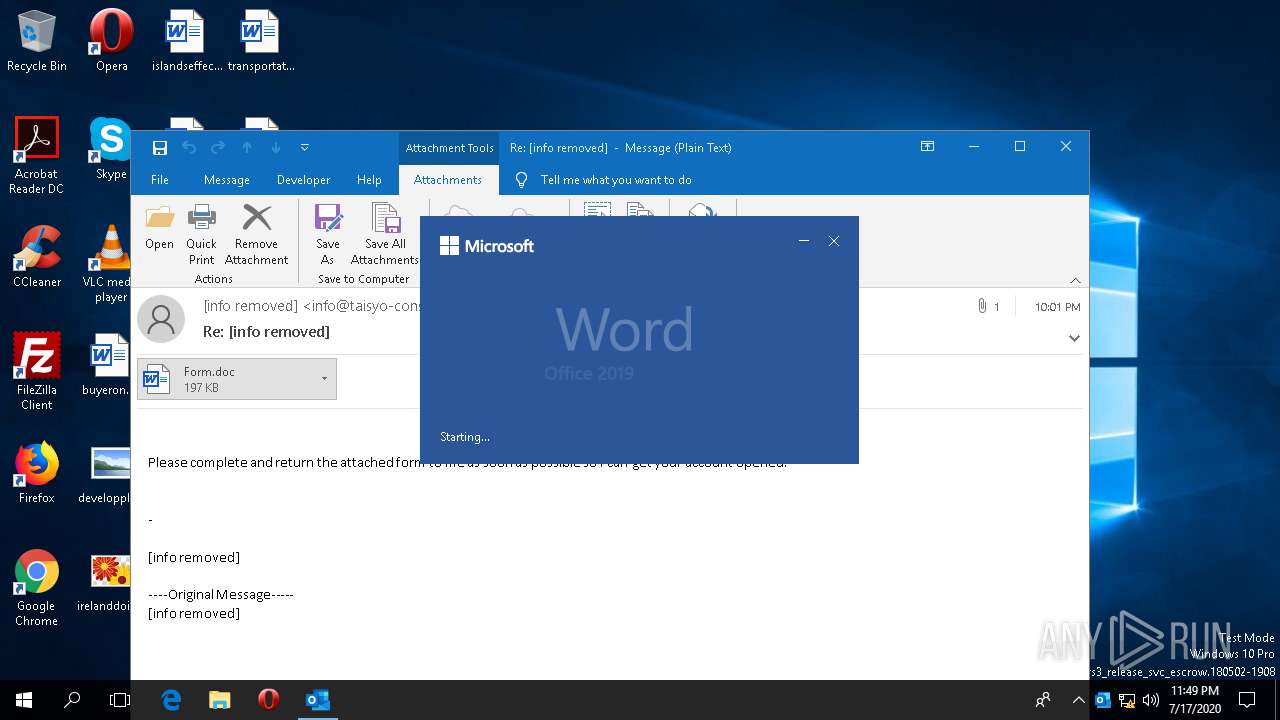1280x720 pixels.
Task: Click the network tray icon
Action: pyautogui.click(x=1127, y=700)
